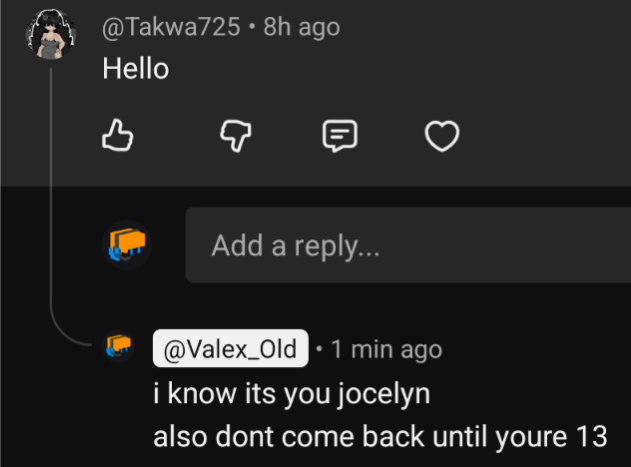
Task: Open the small Valex_Old avatar
Action: point(119,347)
